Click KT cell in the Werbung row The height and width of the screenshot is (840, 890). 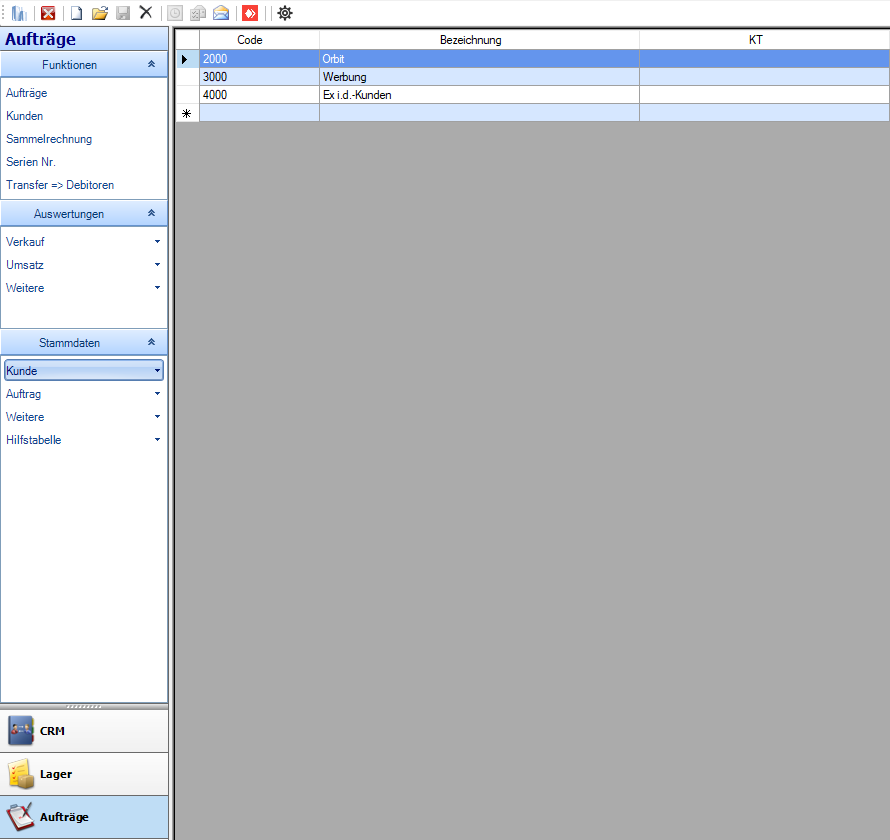(765, 77)
